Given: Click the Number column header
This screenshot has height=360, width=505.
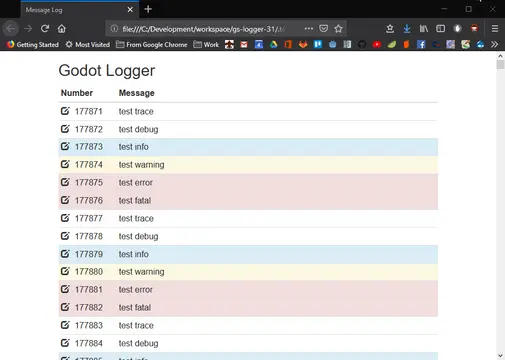Looking at the screenshot, I should coord(77,93).
